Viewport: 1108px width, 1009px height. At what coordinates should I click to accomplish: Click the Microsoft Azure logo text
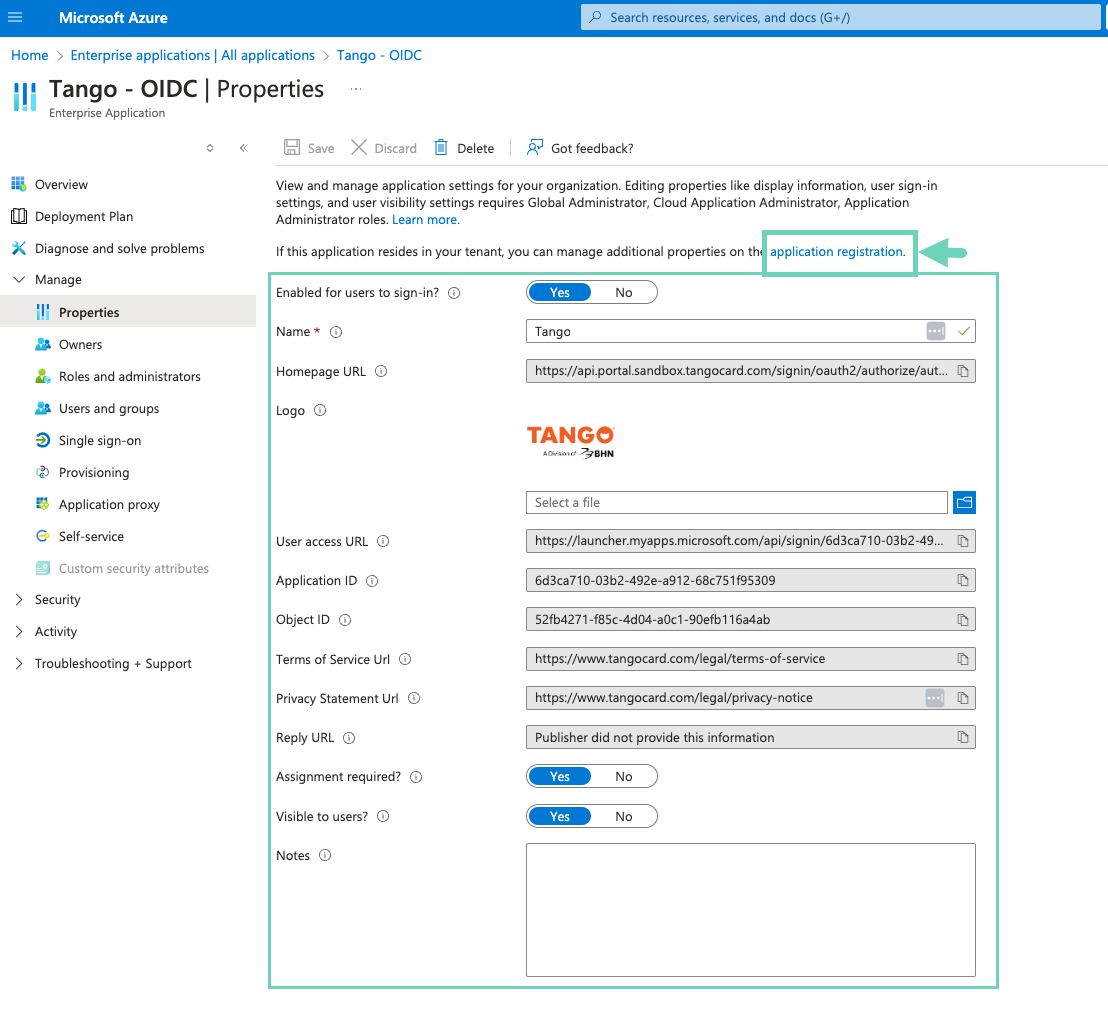[113, 18]
